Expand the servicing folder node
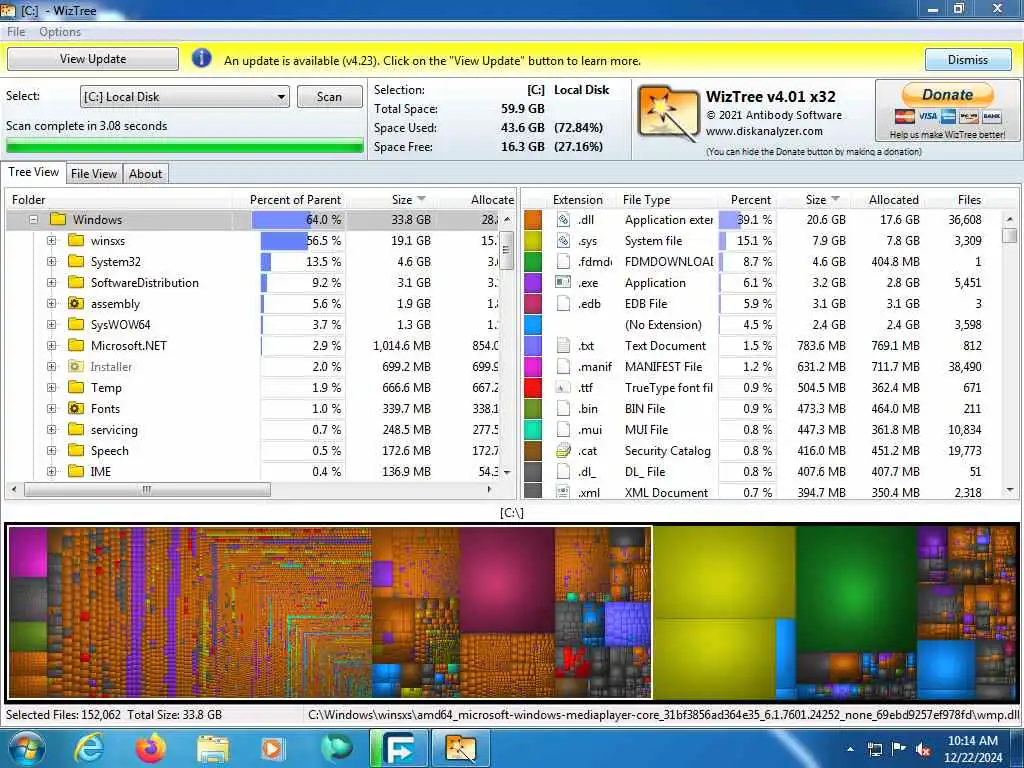This screenshot has width=1024, height=768. pos(52,430)
